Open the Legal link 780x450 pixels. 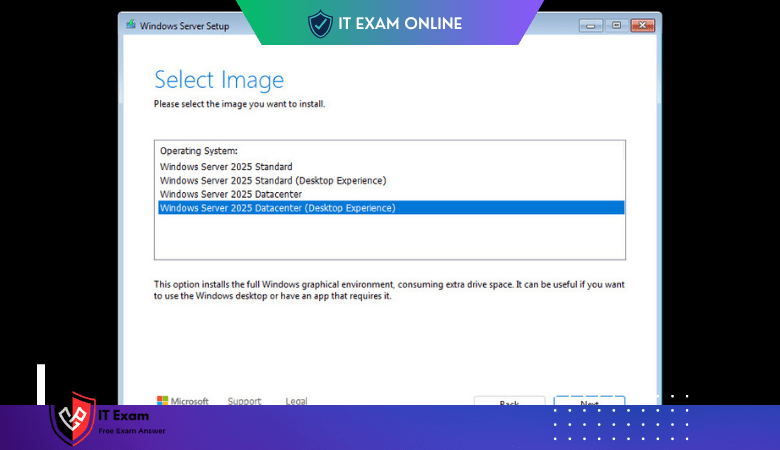click(296, 401)
